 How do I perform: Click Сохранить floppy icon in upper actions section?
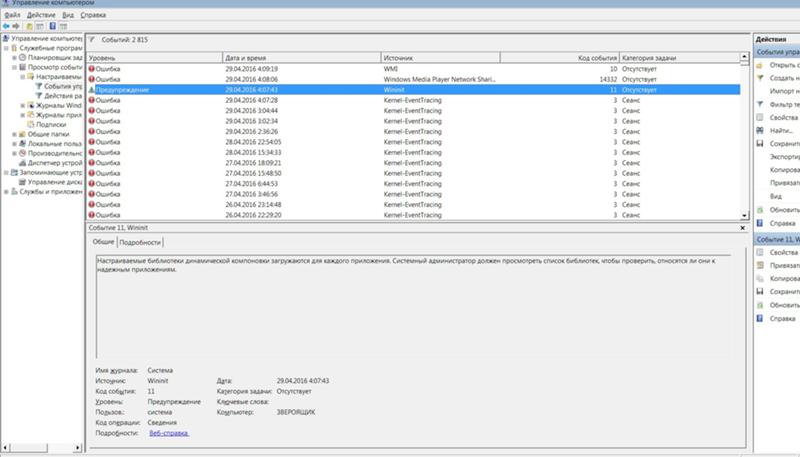[x=760, y=144]
